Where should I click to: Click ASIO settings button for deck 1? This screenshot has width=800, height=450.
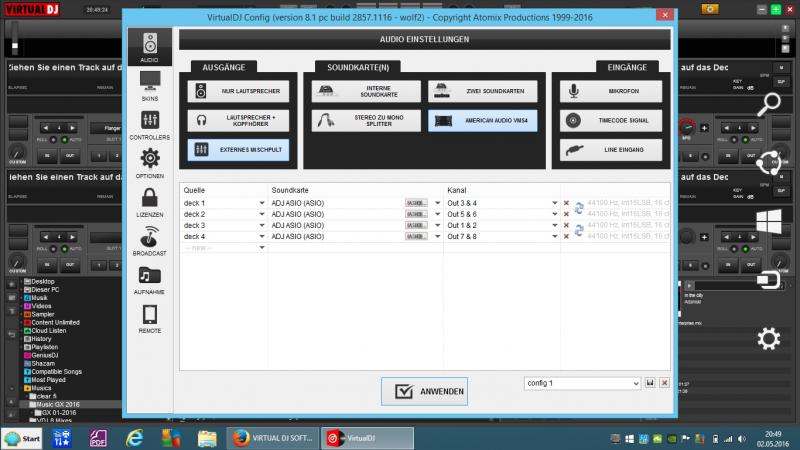tap(416, 203)
